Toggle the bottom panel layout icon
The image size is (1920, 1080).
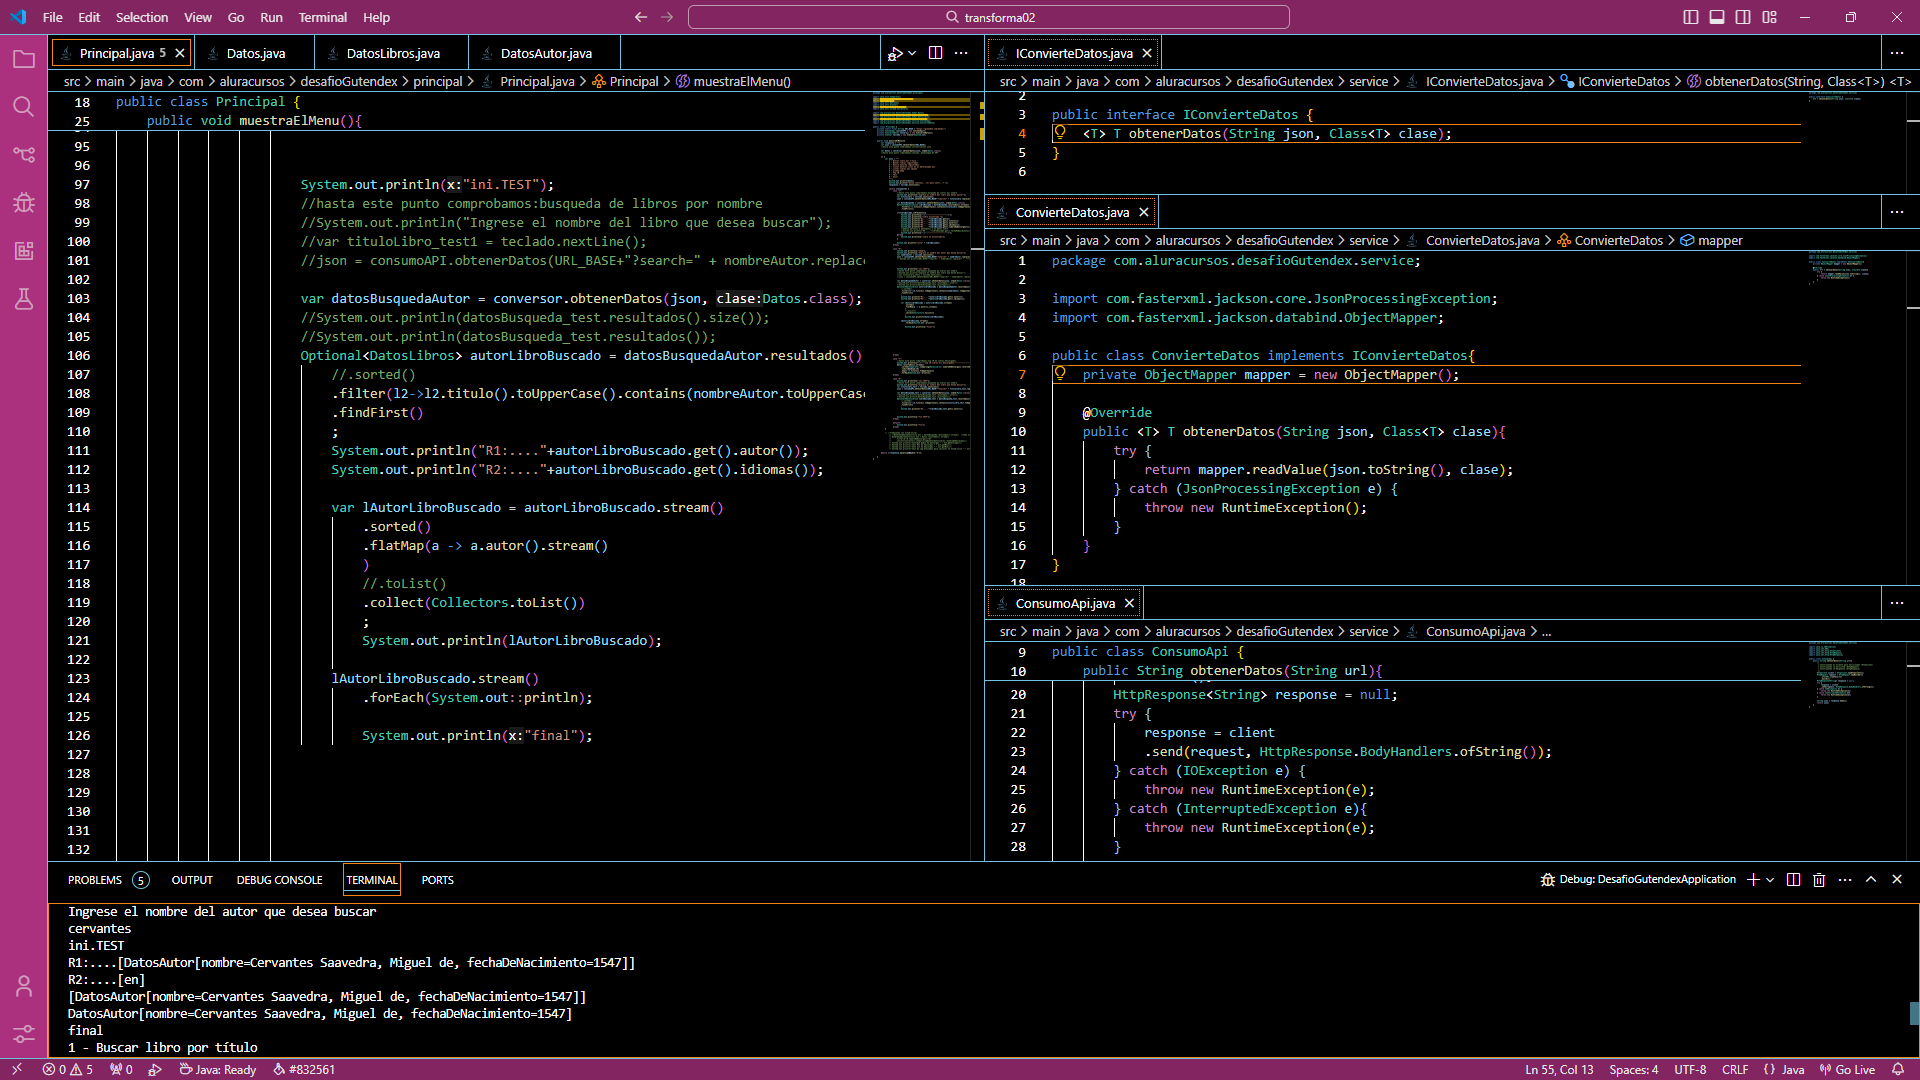click(x=1717, y=17)
